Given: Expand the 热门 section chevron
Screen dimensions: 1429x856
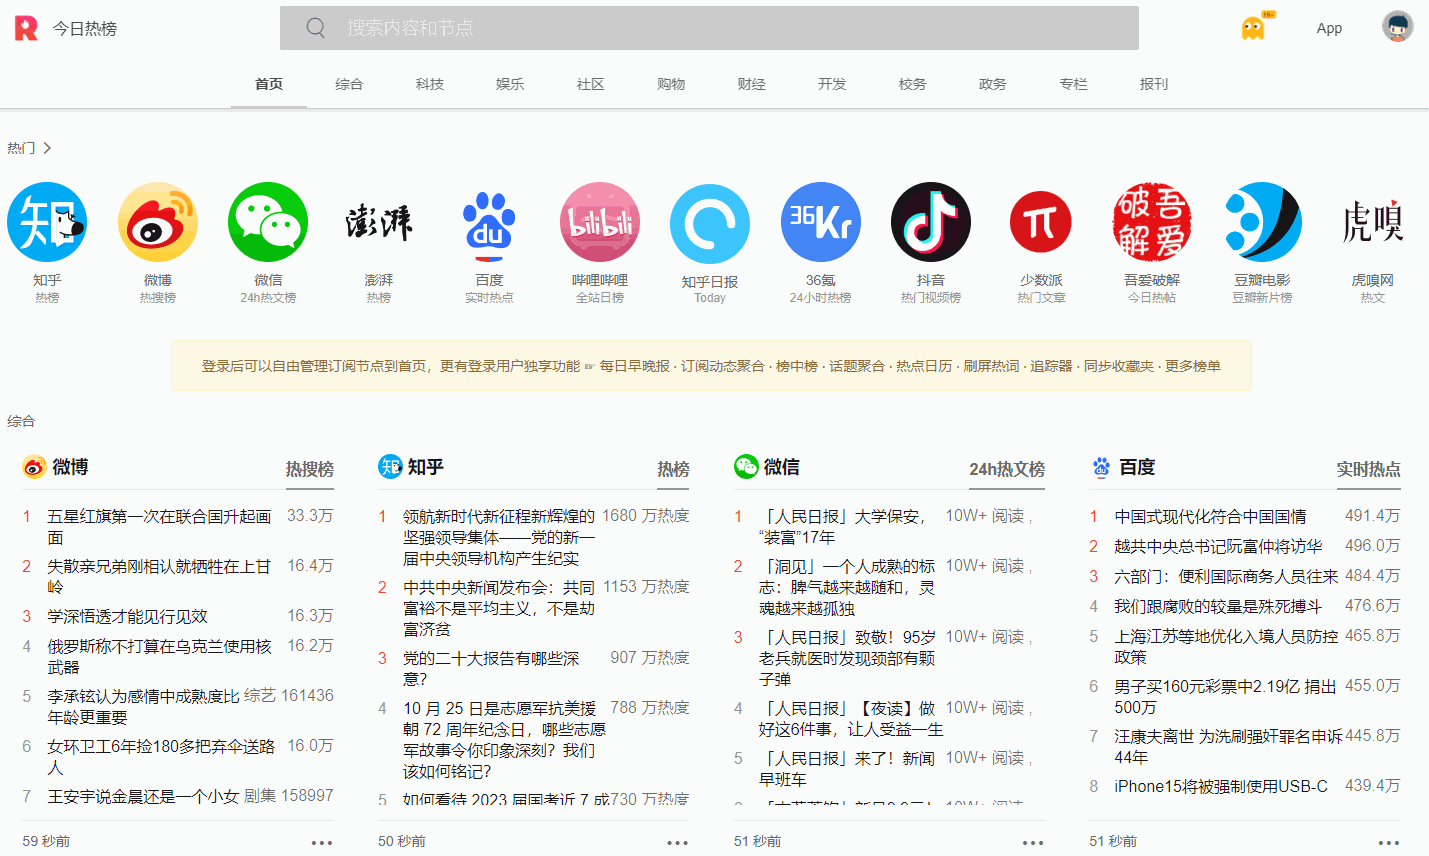Looking at the screenshot, I should click(x=47, y=148).
